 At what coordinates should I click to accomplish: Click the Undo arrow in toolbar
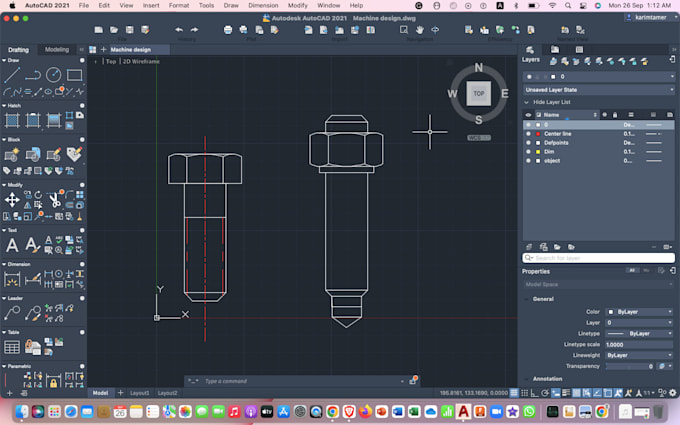[x=179, y=29]
